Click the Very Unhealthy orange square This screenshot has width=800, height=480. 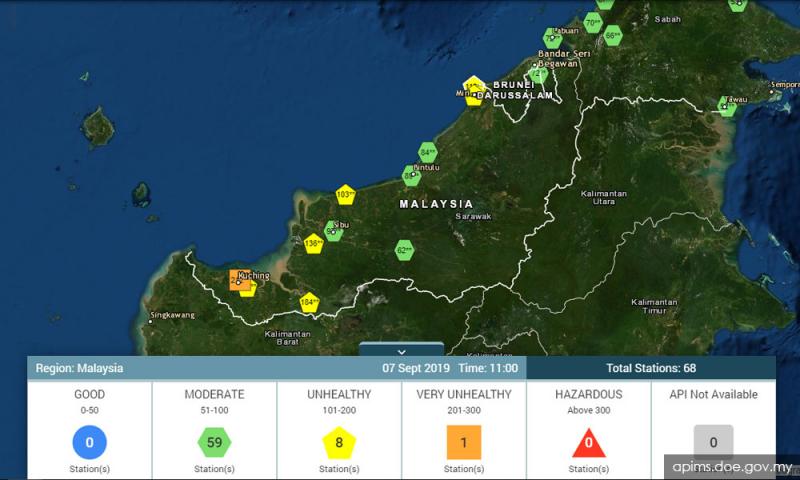[464, 441]
